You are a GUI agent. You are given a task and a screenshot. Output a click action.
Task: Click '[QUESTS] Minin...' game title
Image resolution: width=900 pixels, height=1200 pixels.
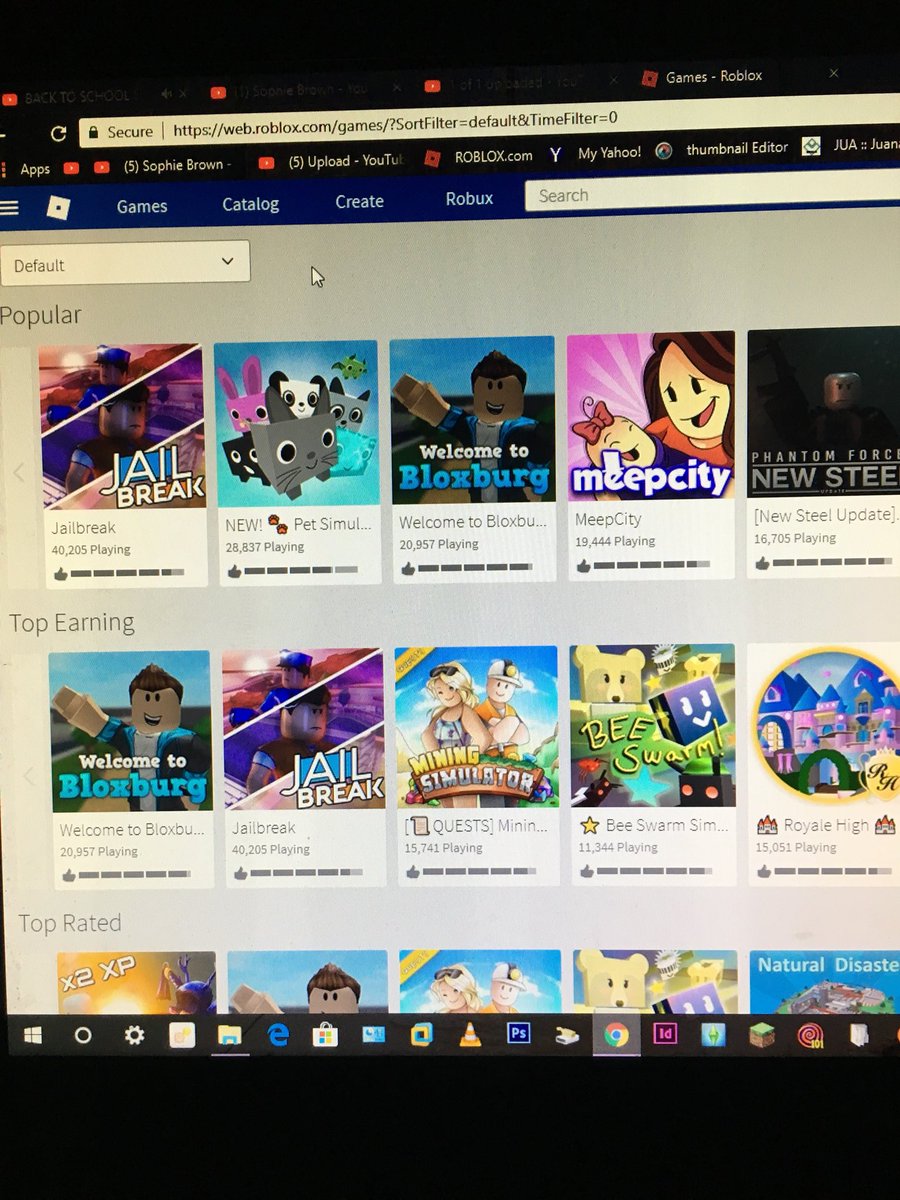pos(476,827)
